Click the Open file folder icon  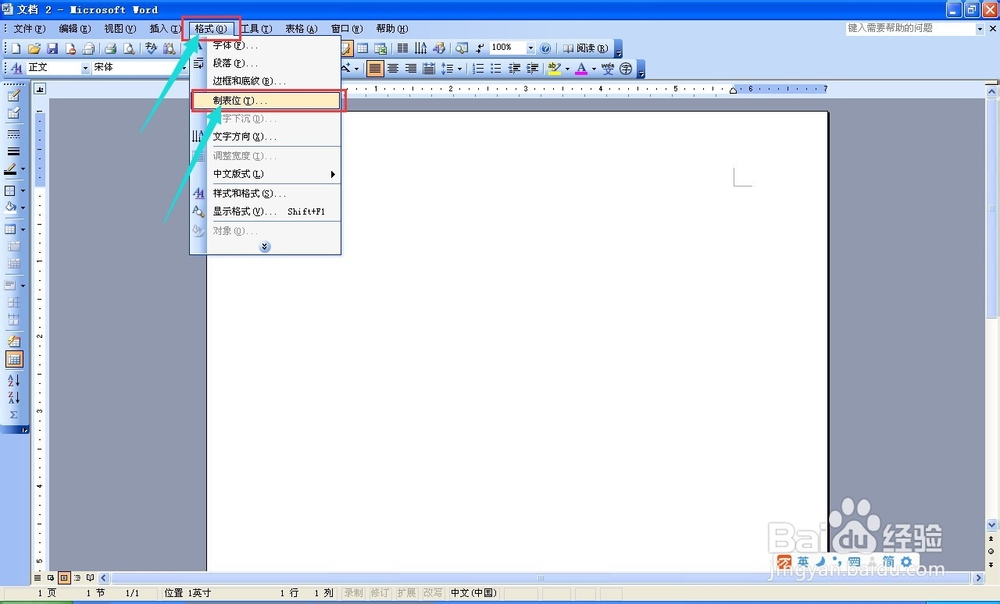[x=34, y=48]
